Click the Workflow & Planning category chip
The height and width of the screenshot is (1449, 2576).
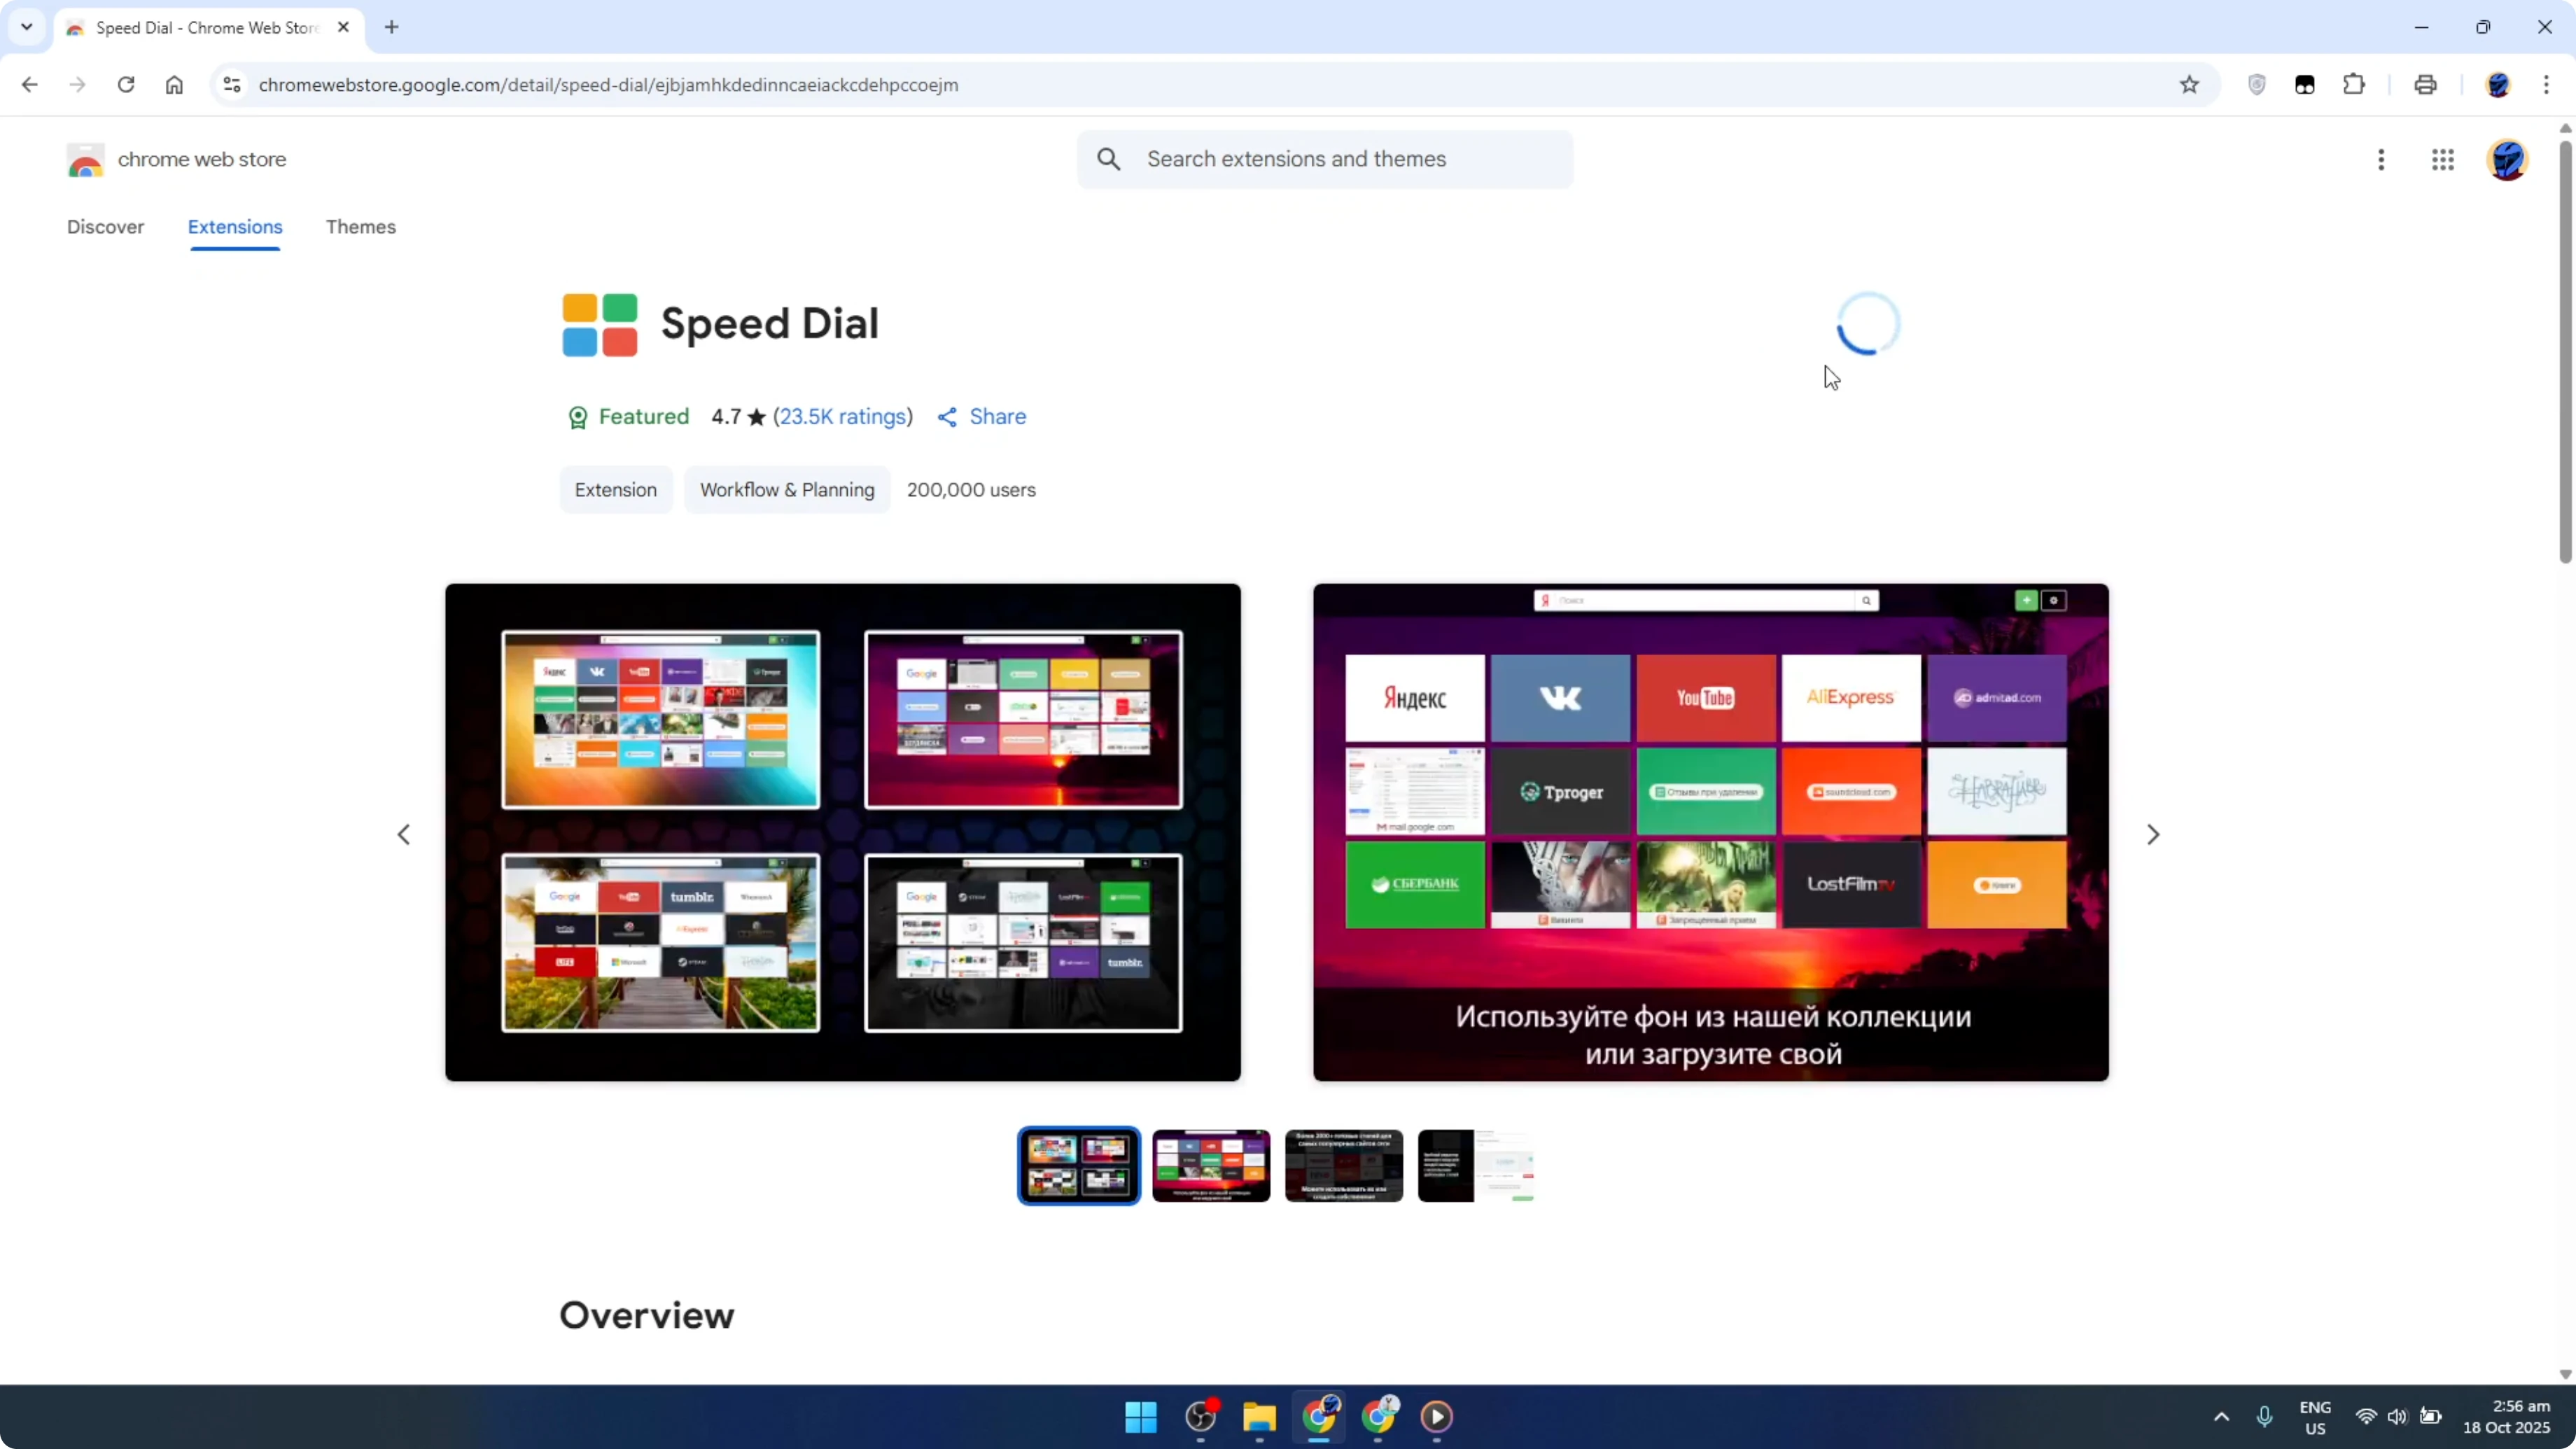[787, 490]
